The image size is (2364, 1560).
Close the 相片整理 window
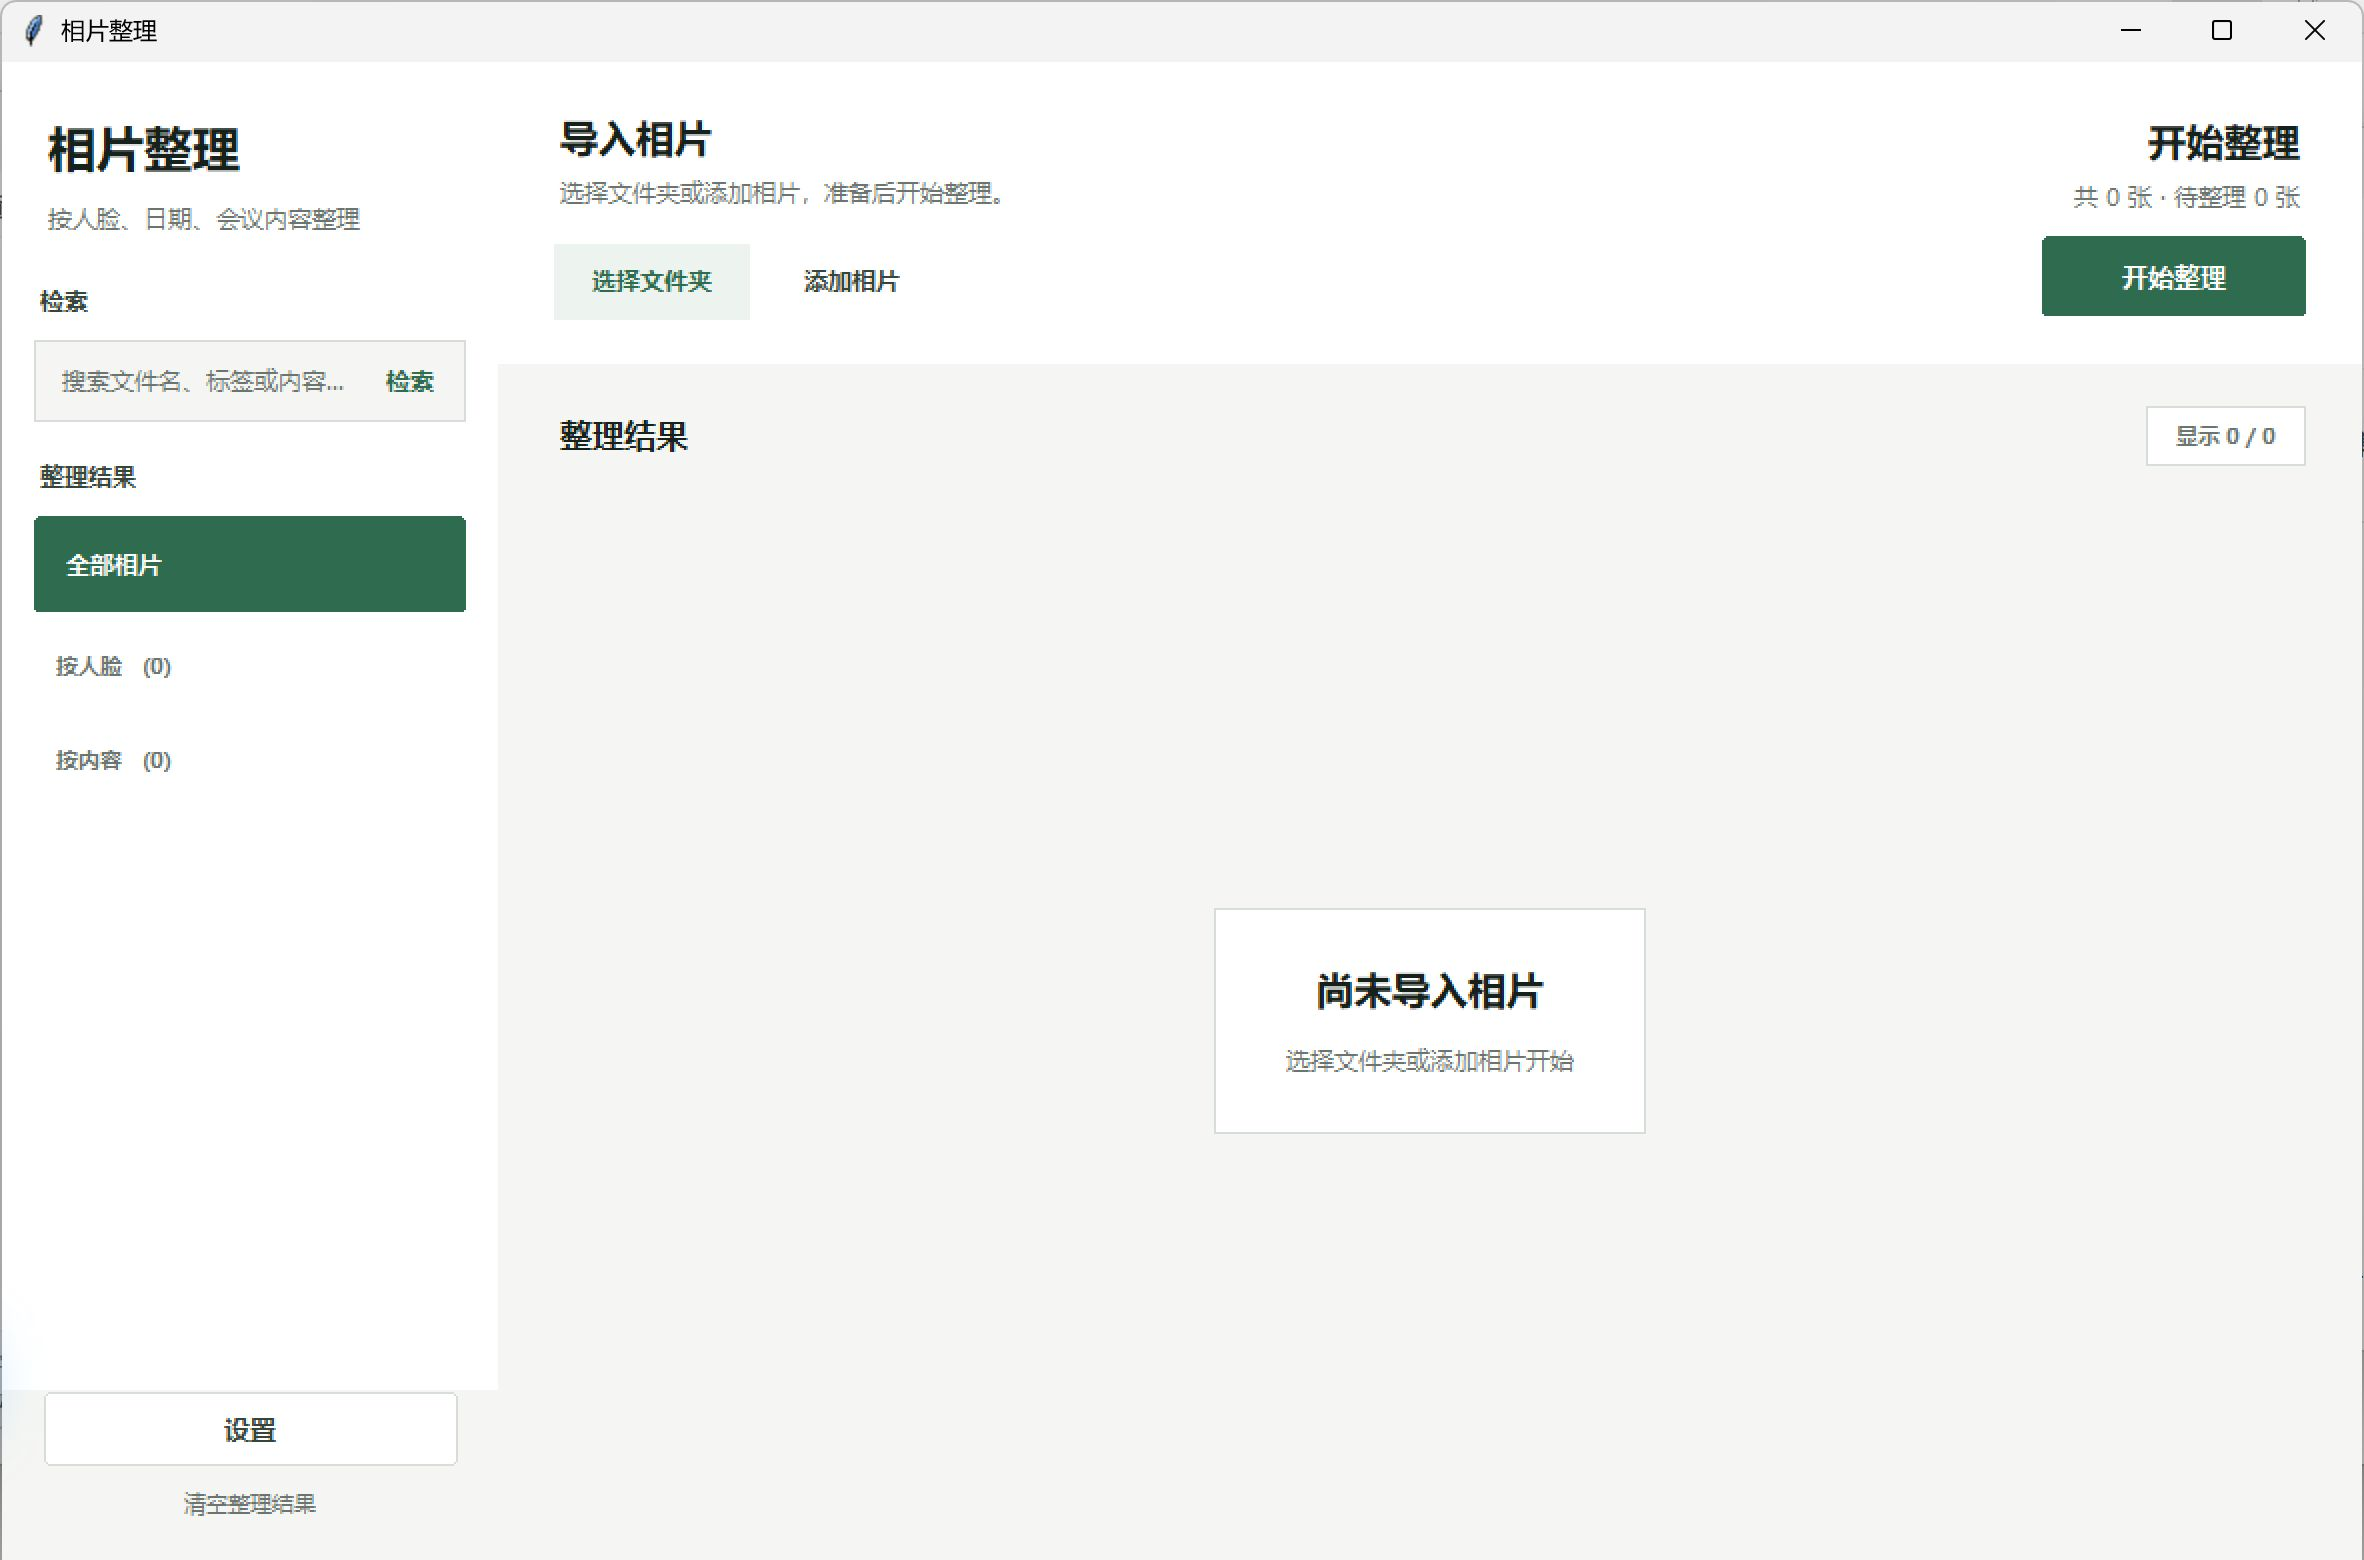[2314, 31]
